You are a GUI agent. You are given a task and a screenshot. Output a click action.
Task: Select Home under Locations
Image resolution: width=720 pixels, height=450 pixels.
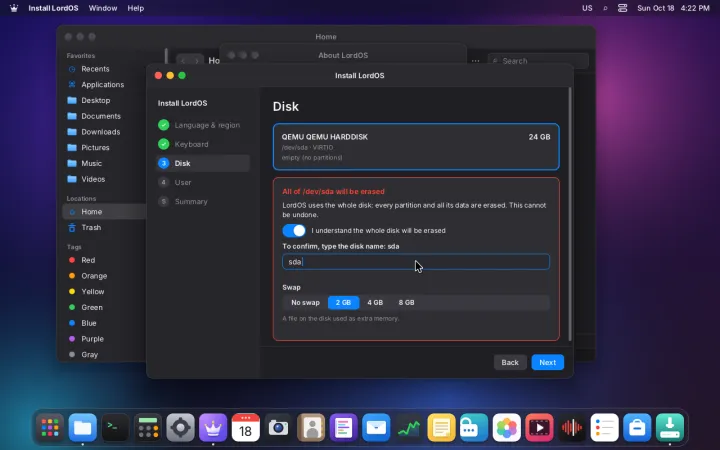104,212
